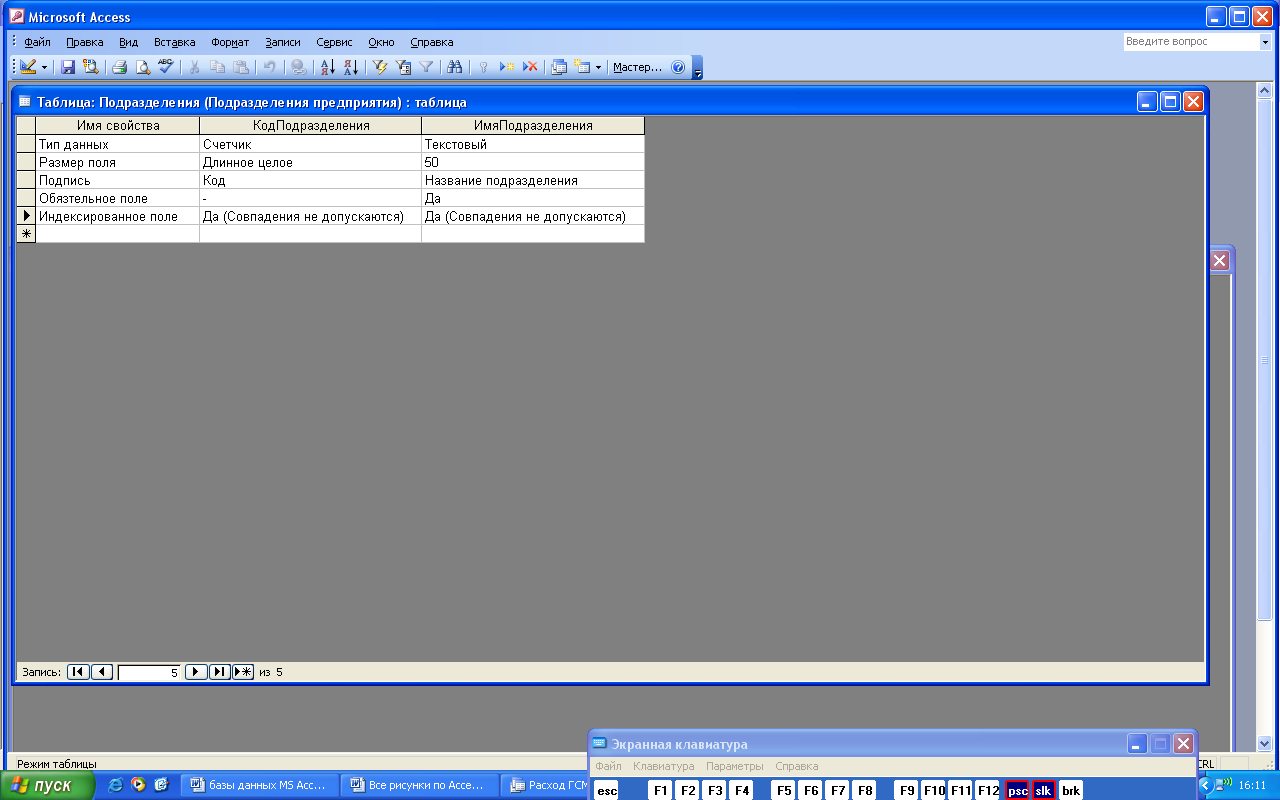The height and width of the screenshot is (800, 1280).
Task: Click the Введите вопрос help input box
Action: (x=1190, y=42)
